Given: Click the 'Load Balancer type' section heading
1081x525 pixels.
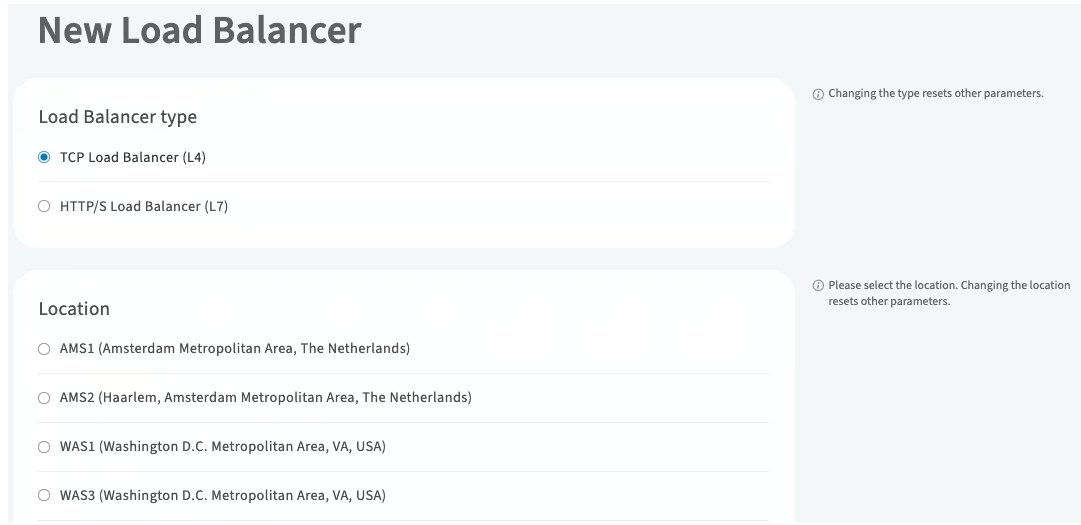Looking at the screenshot, I should 117,117.
